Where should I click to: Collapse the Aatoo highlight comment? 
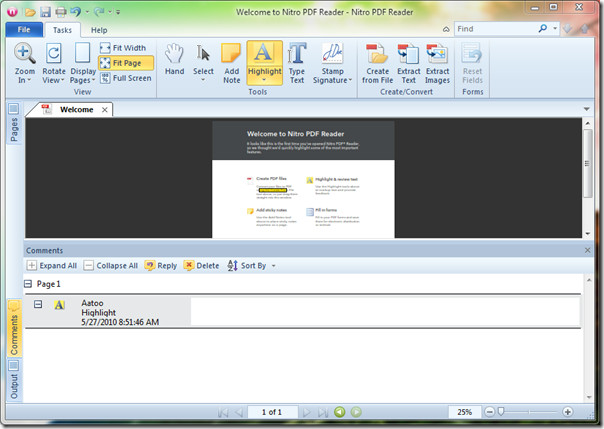point(38,305)
